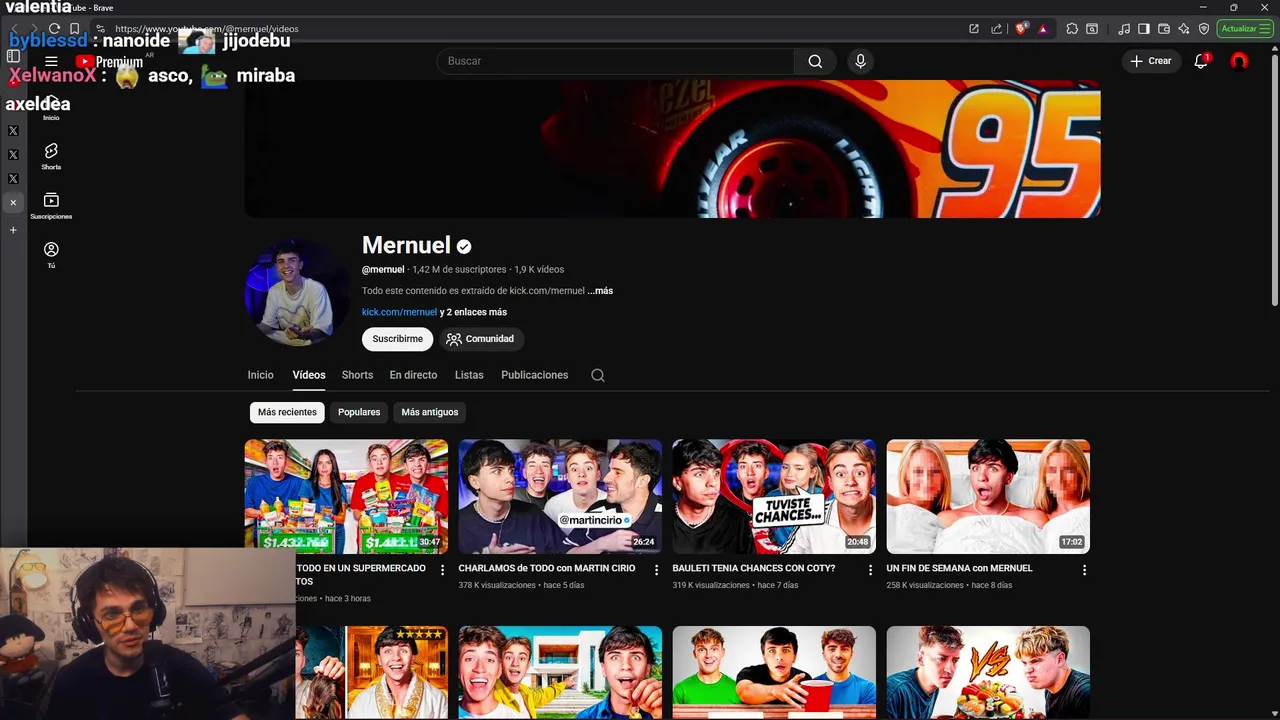
Task: Open the YouTube Premium logo home link
Action: pos(109,62)
